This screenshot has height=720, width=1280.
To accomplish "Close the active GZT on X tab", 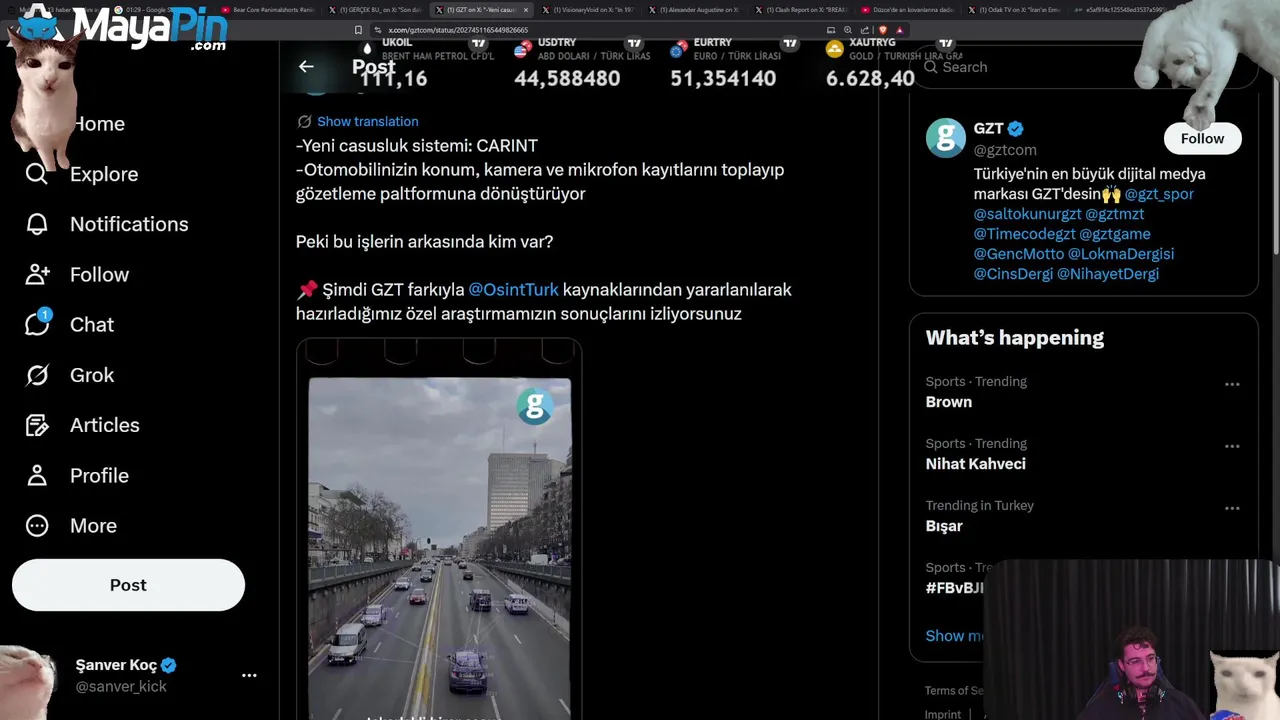I will click(526, 10).
